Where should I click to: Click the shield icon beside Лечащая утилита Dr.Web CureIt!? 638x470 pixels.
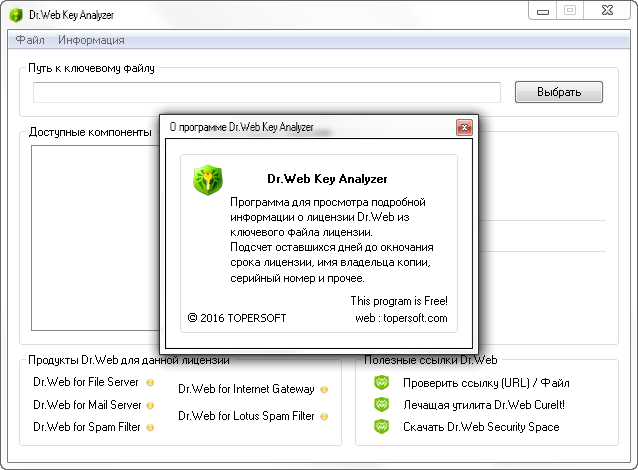381,404
